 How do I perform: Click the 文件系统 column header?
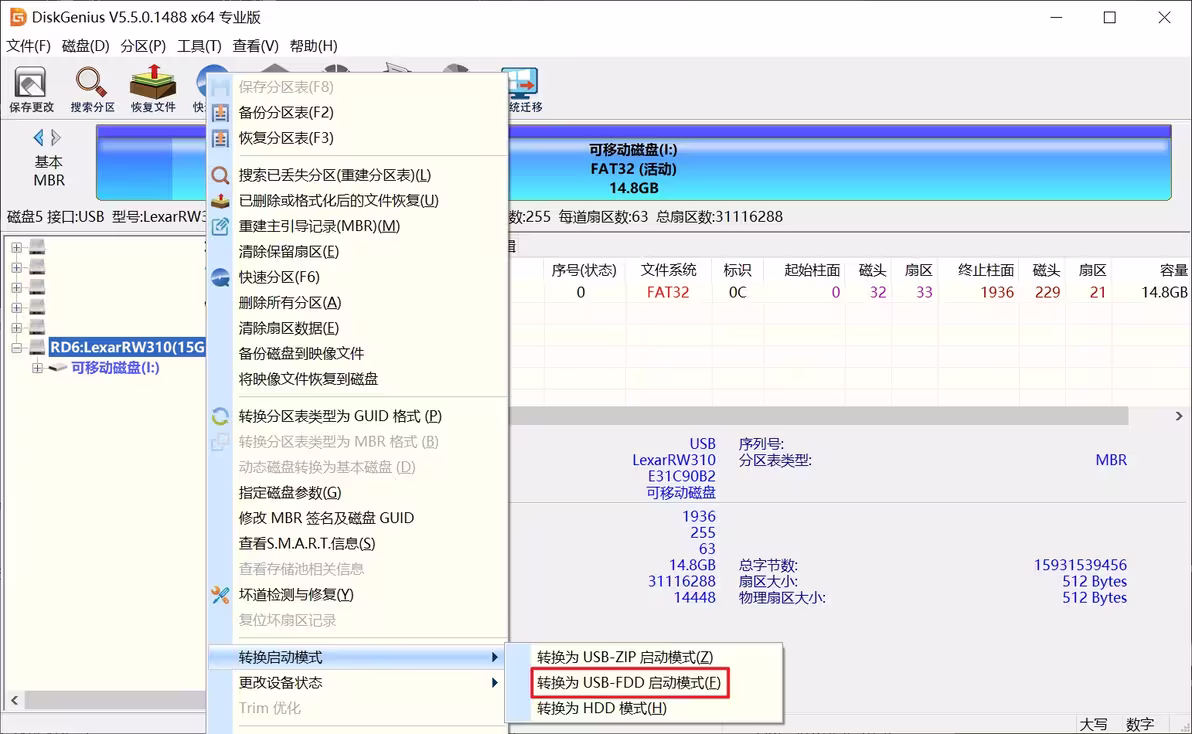668,271
